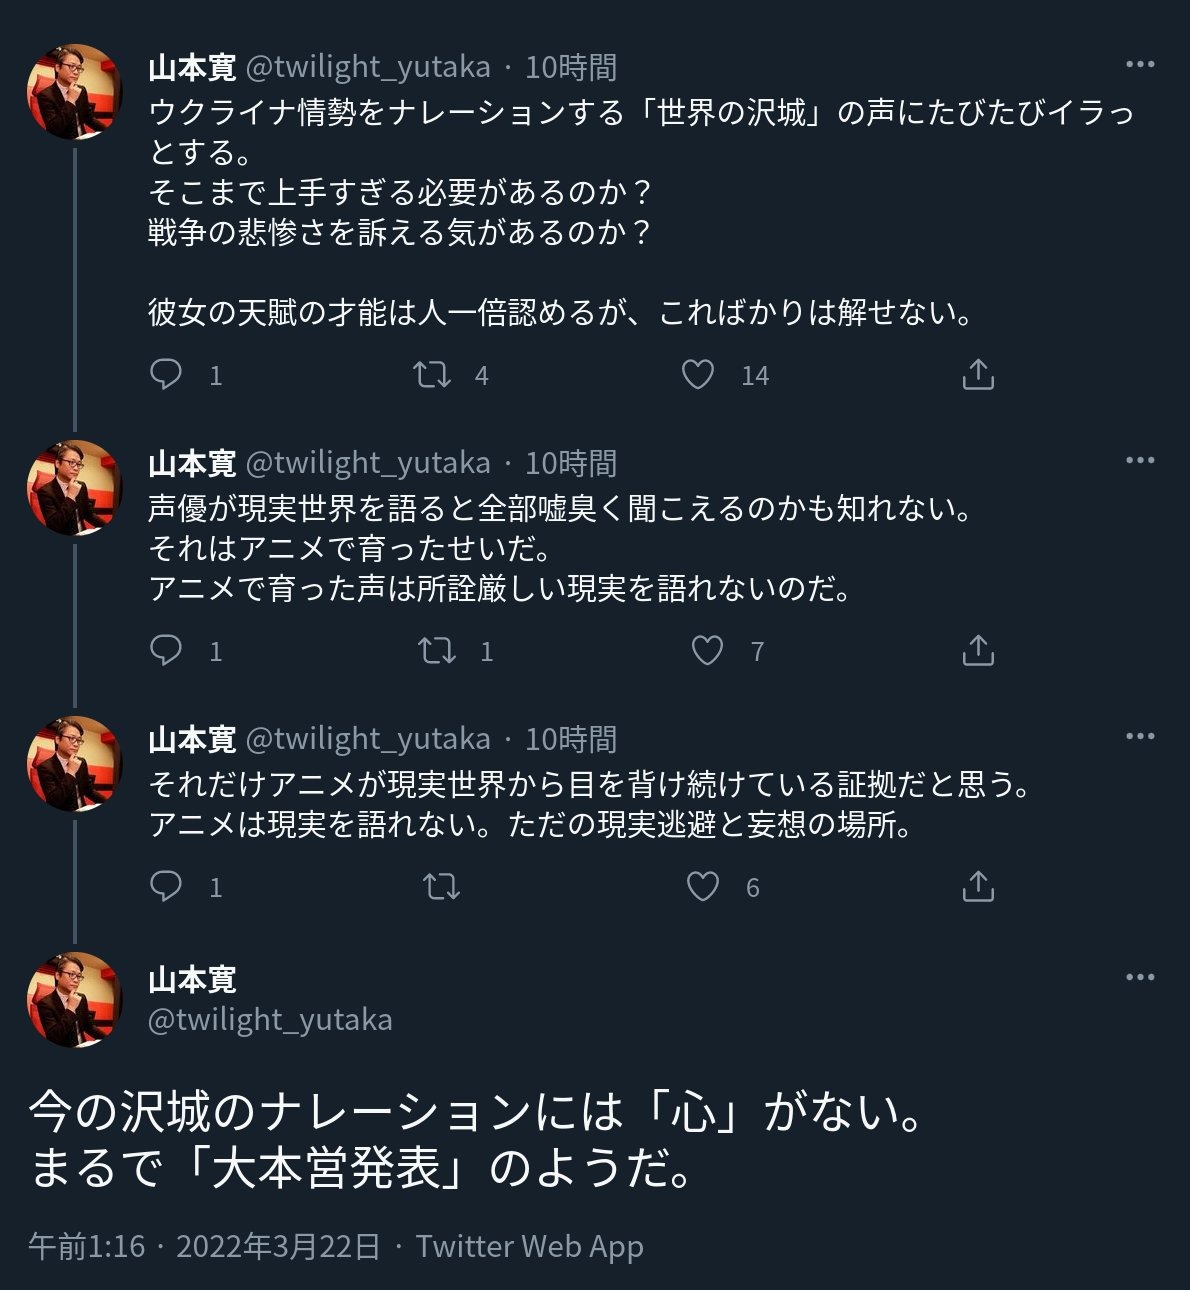
Task: Click the Twitter Web App source label
Action: 529,1247
